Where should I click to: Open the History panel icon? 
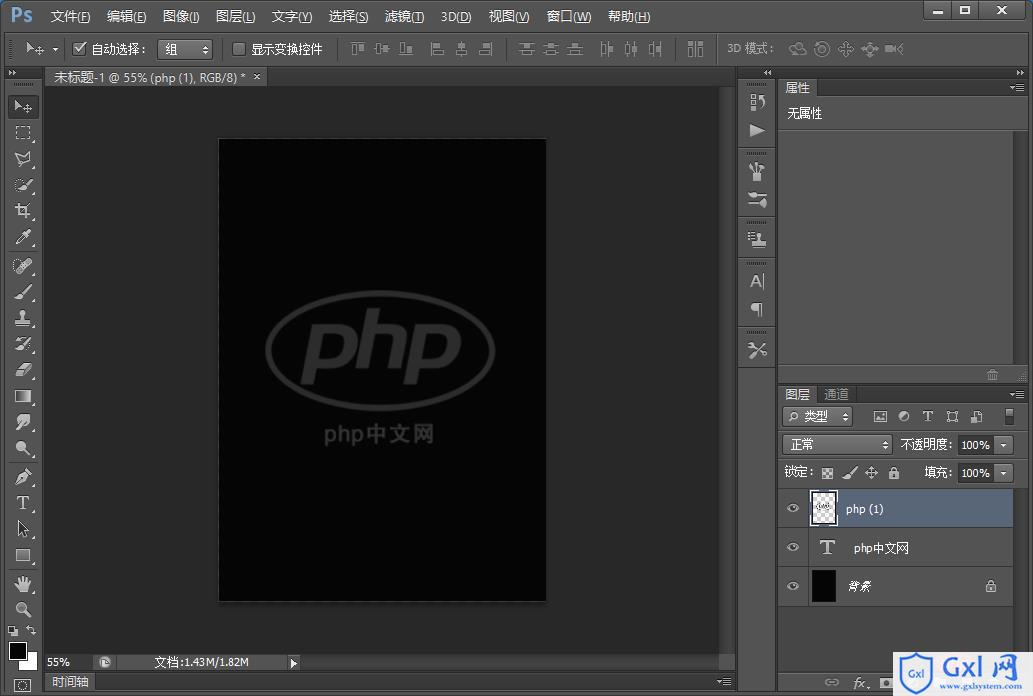coord(757,102)
